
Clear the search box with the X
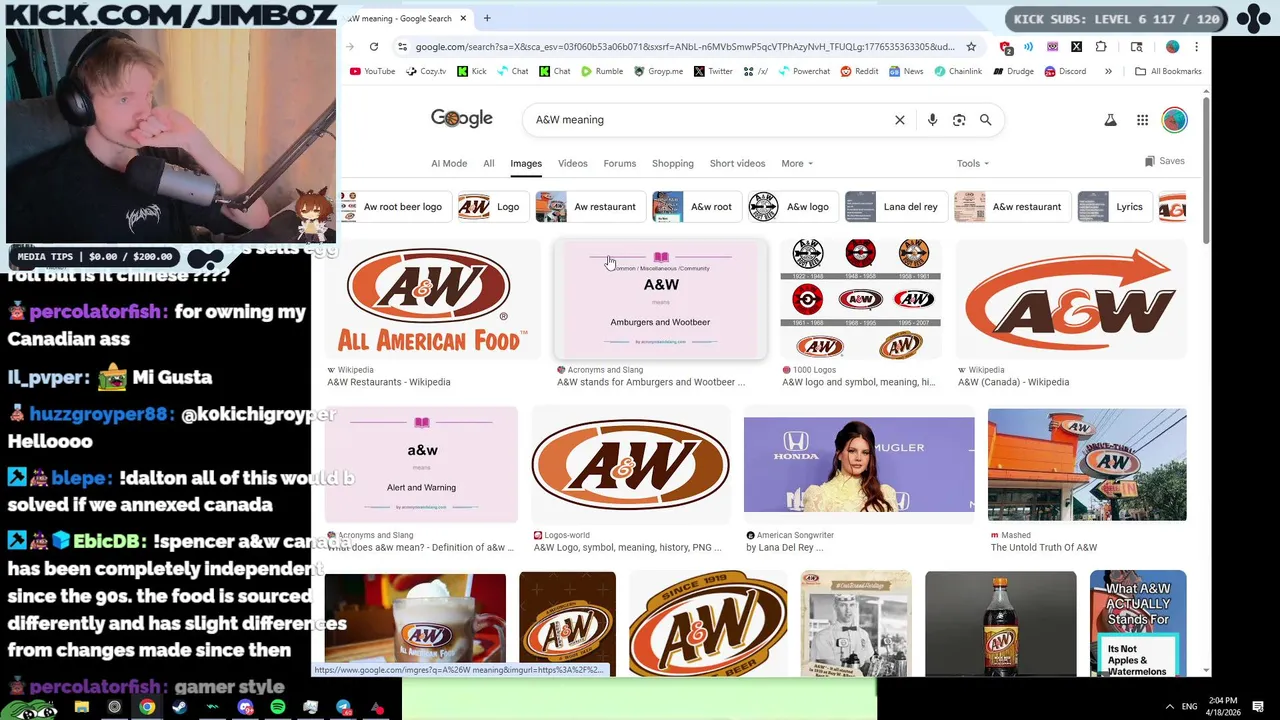pyautogui.click(x=900, y=120)
